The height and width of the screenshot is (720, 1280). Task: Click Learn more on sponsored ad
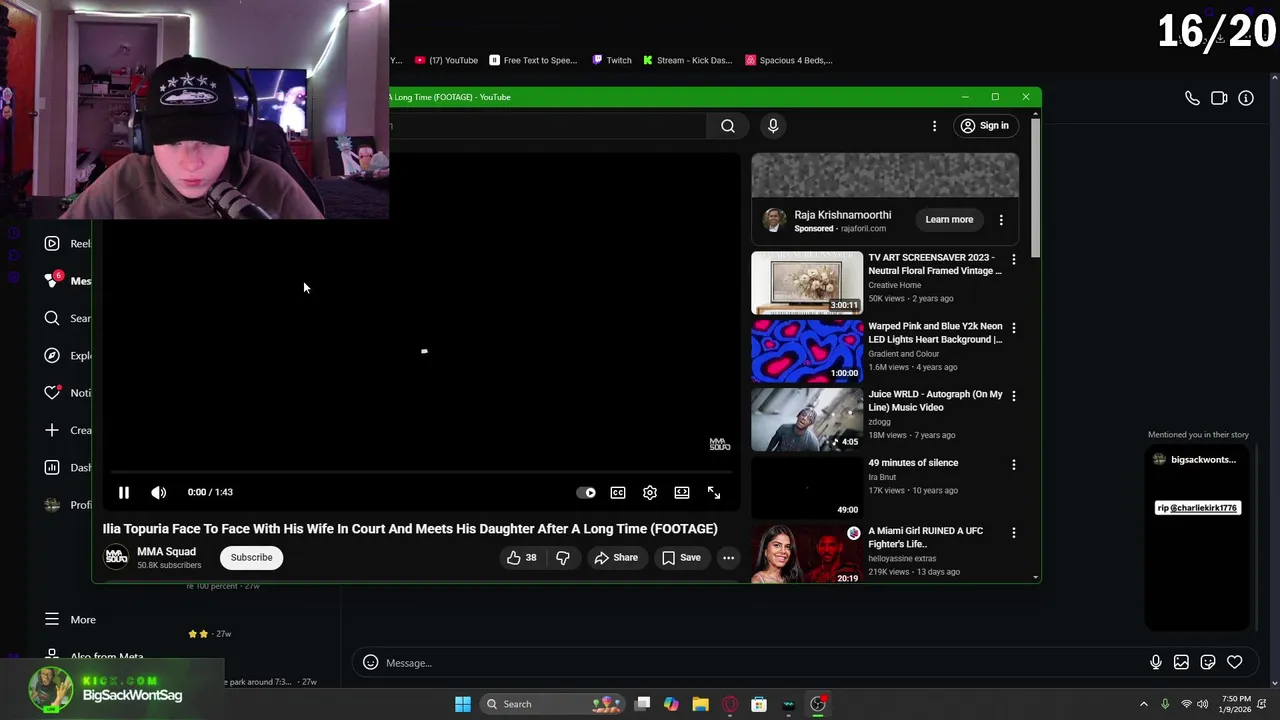949,220
